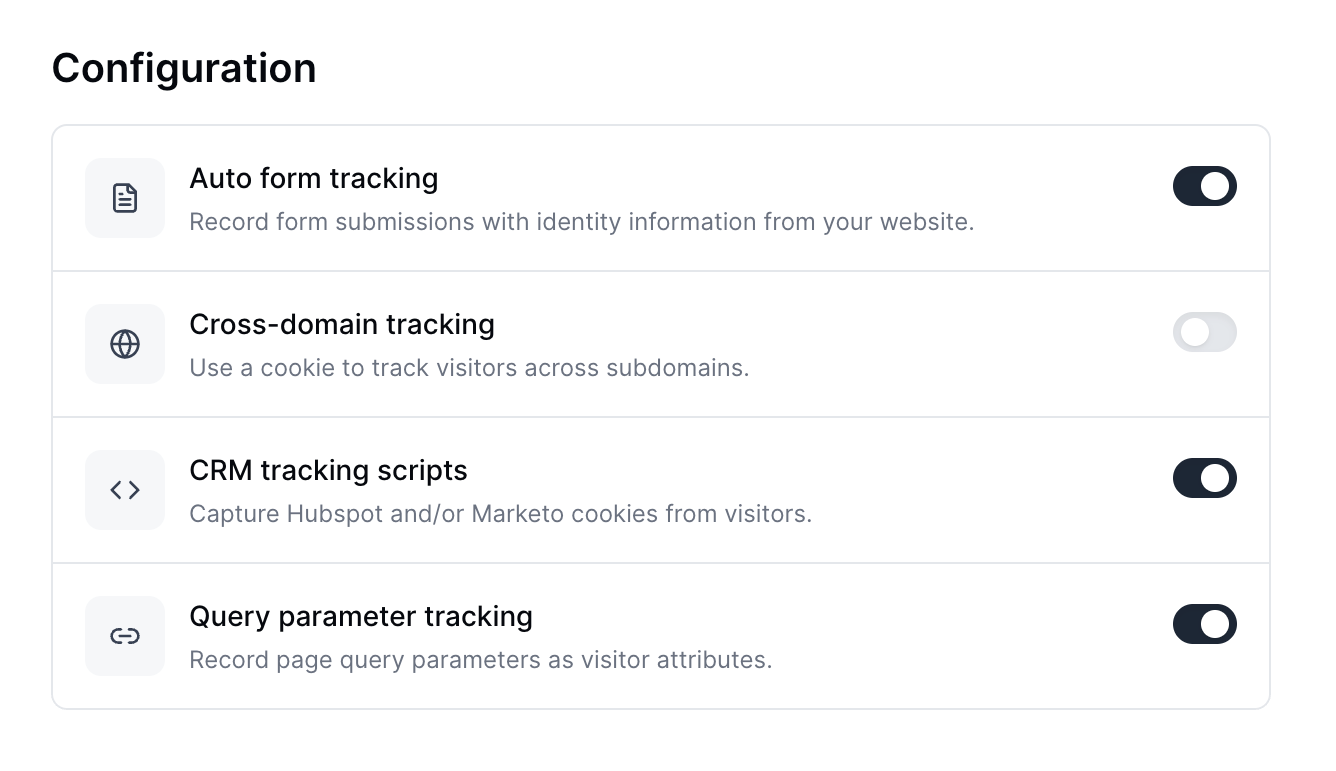
Task: Click the 'Record page query parameters' description
Action: [480, 660]
